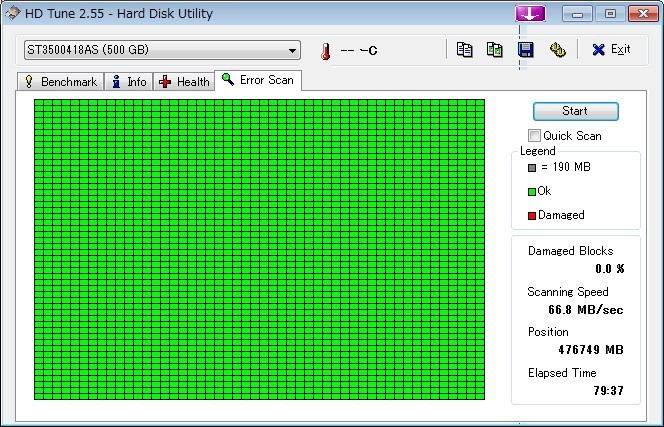Switch to the Benchmark tab
Screen dimensions: 664x427
click(61, 82)
